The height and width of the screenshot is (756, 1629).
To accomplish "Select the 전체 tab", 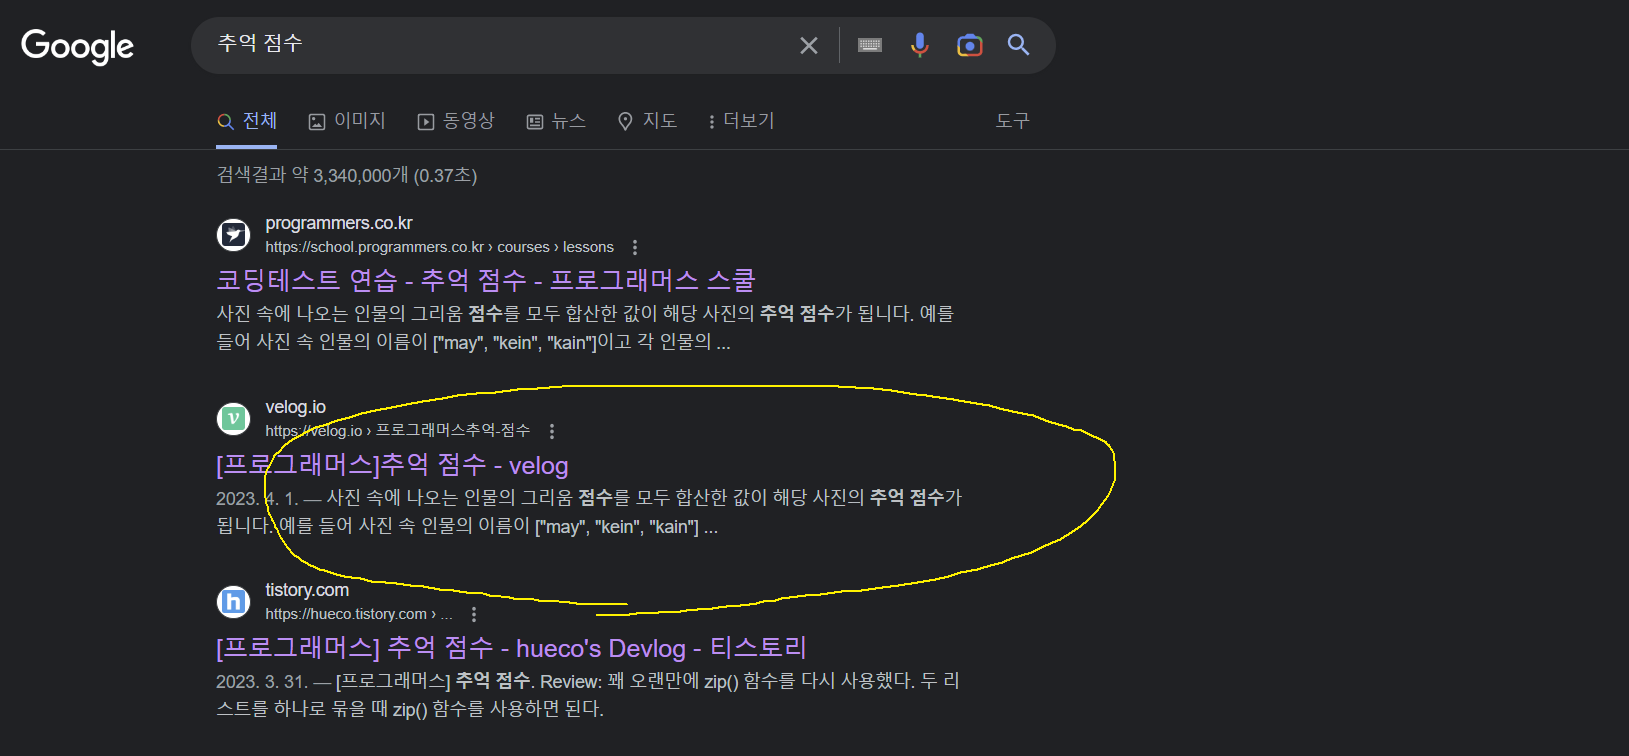I will pyautogui.click(x=247, y=121).
